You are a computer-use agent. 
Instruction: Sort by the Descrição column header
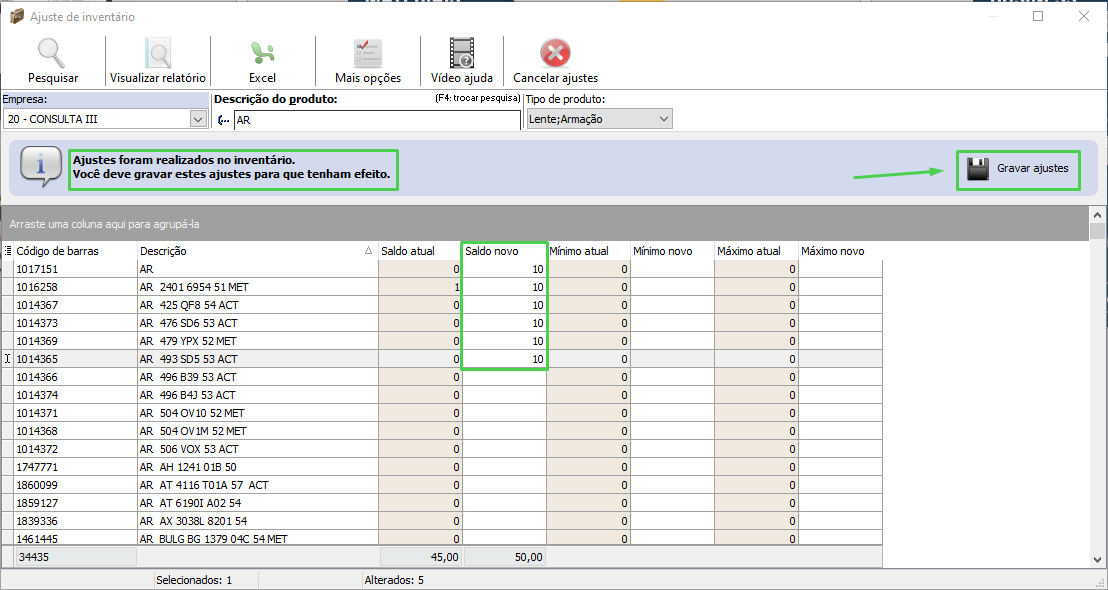click(x=257, y=251)
